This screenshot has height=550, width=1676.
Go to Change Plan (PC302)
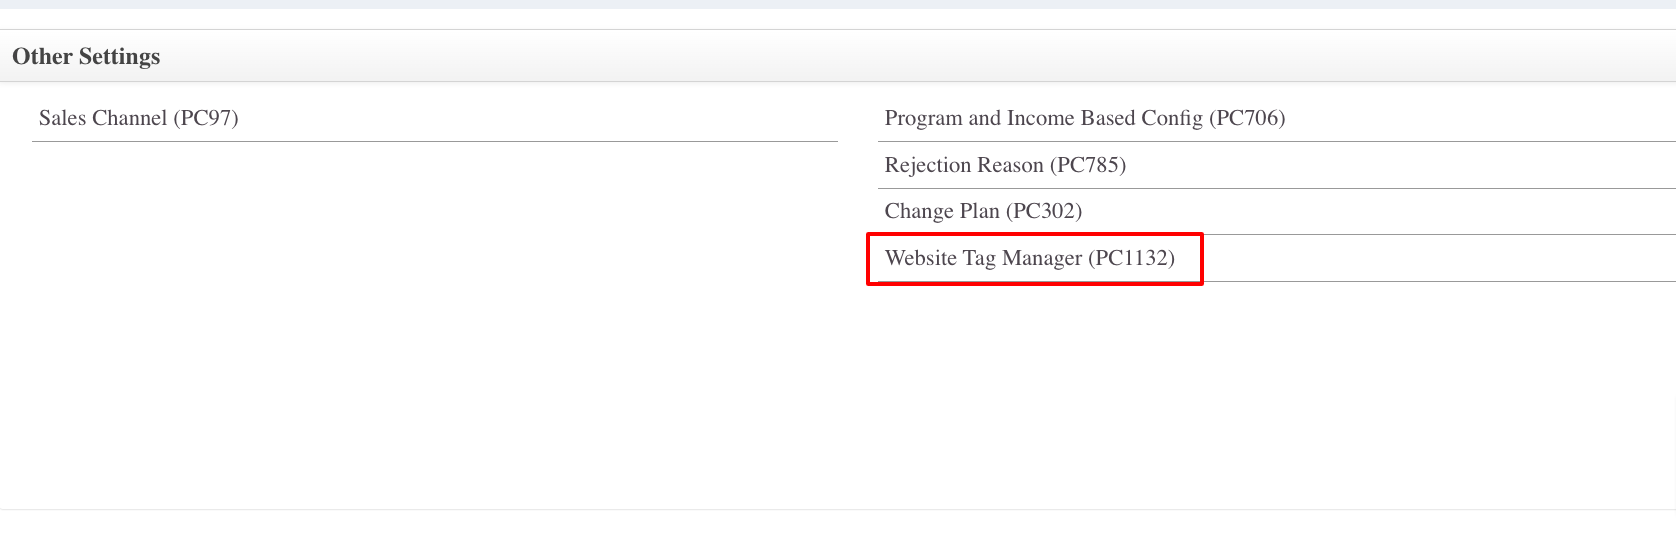coord(983,211)
